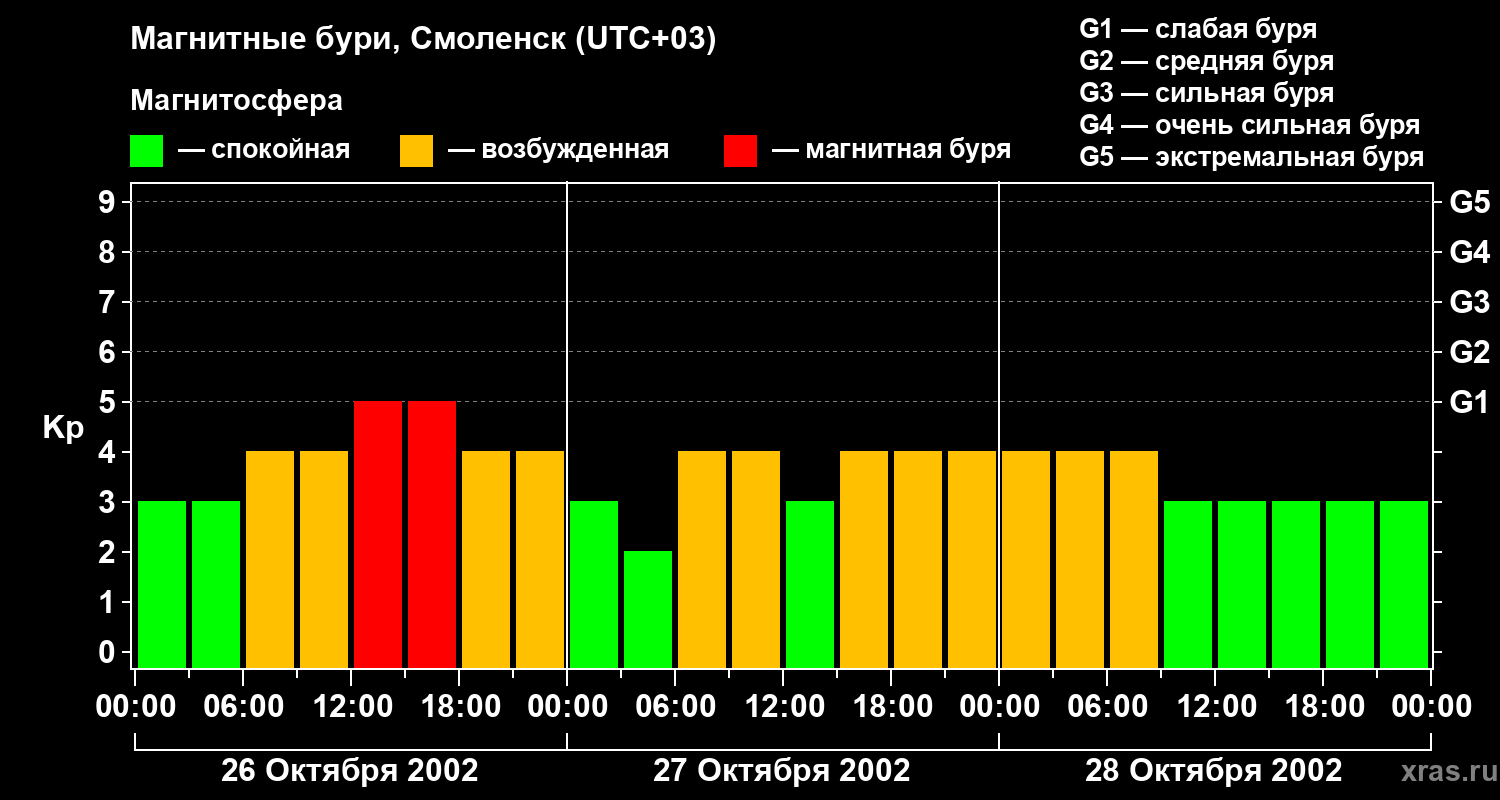Click the '27 Октября 2002' date label
Screen dimensions: 1500x800
(x=782, y=771)
